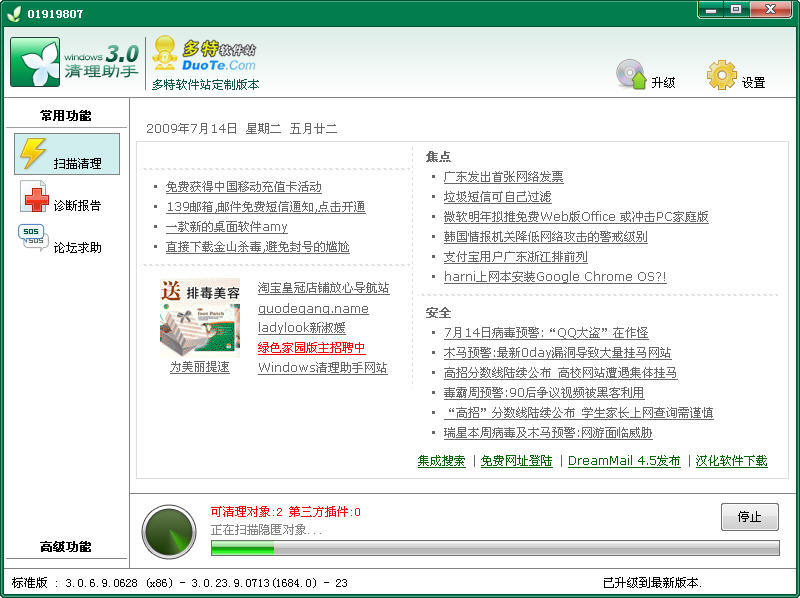Click the 标准版 version string in status bar
800x598 pixels.
point(180,583)
